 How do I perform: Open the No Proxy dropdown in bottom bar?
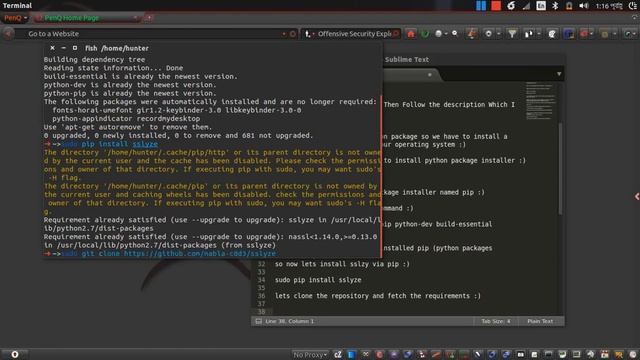click(310, 355)
